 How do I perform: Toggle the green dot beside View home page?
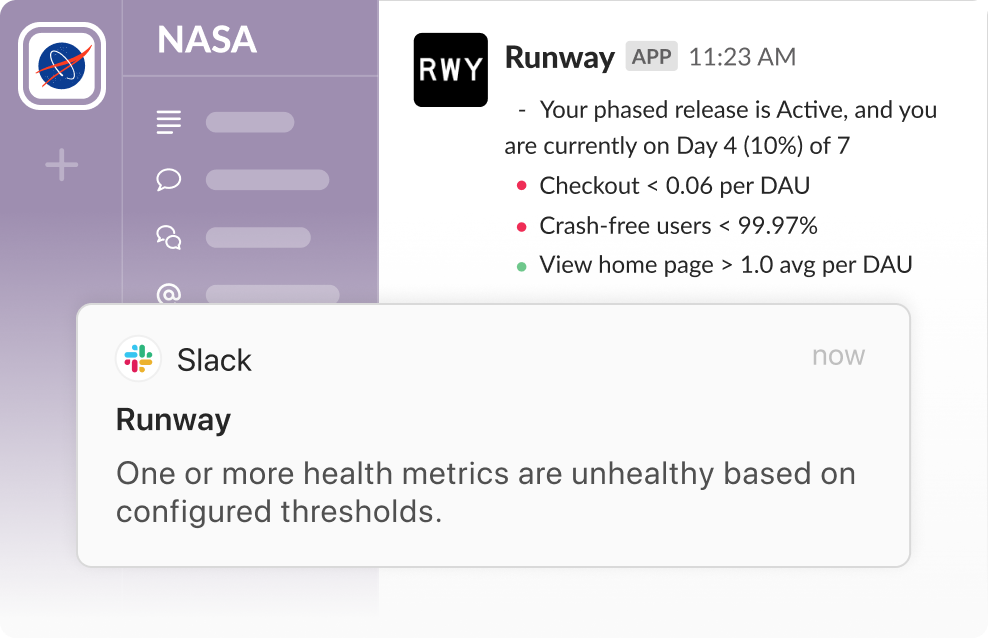523,265
